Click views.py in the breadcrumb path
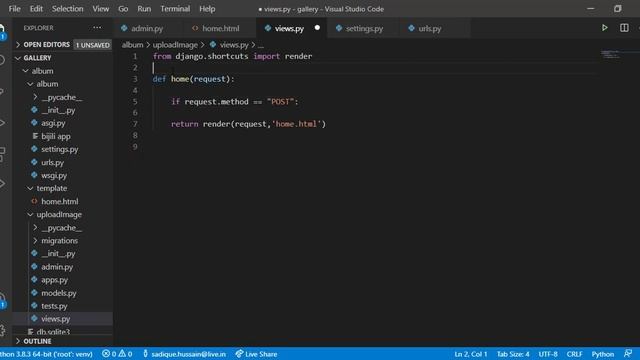The width and height of the screenshot is (640, 360). click(x=234, y=45)
